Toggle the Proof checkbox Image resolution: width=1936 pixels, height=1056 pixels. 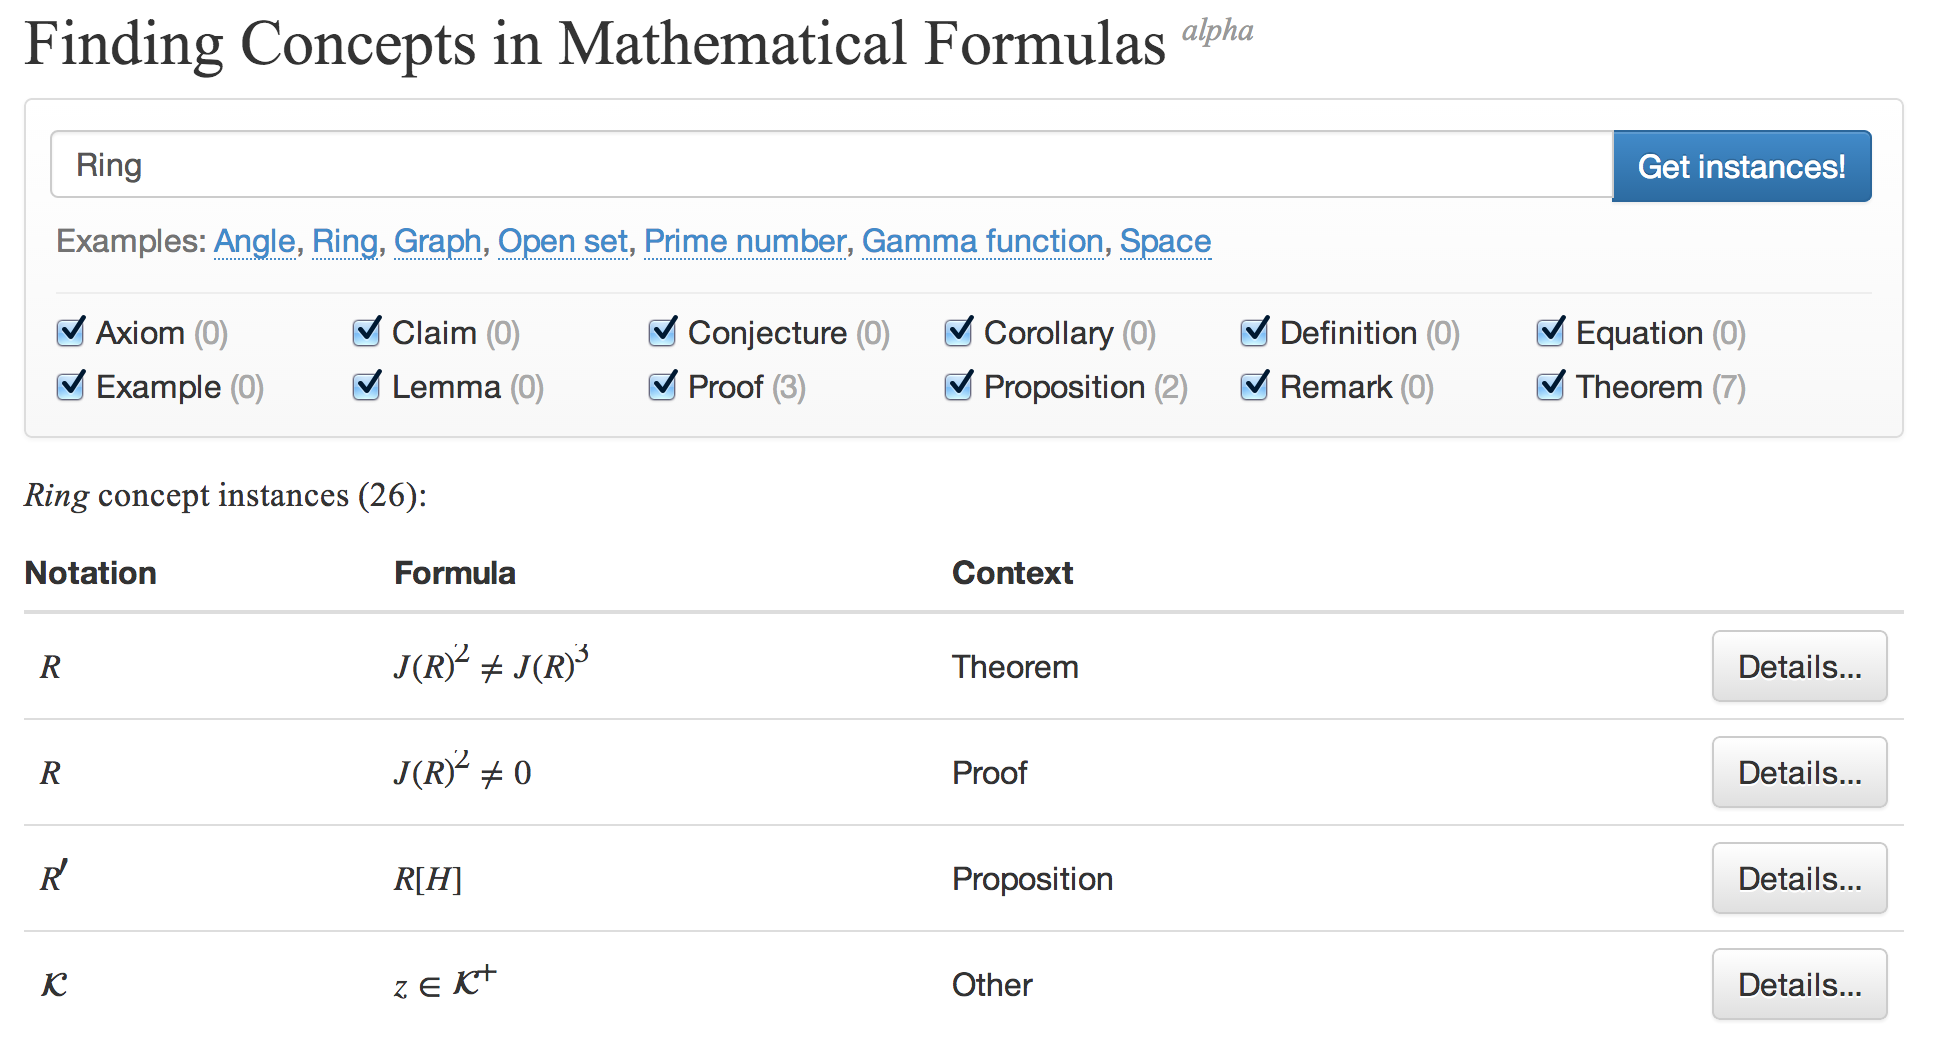pyautogui.click(x=663, y=386)
